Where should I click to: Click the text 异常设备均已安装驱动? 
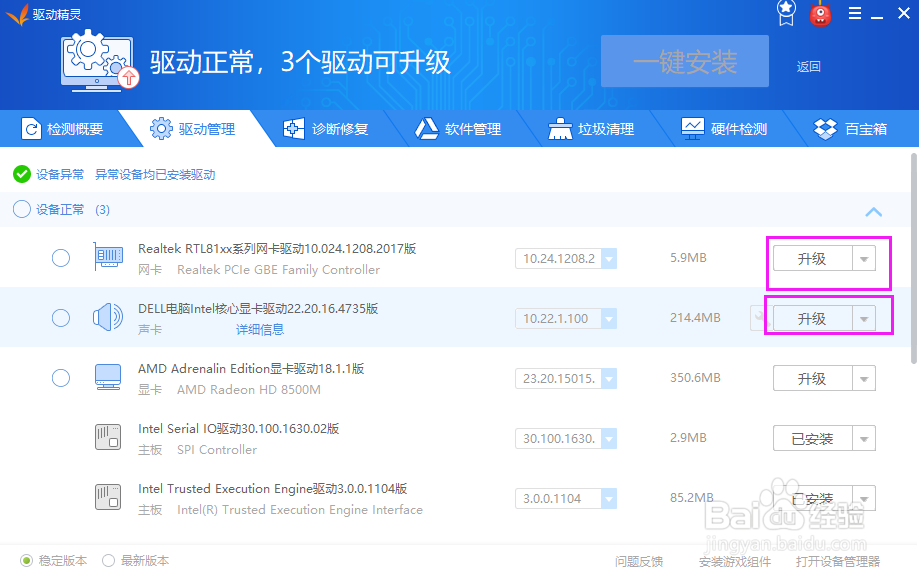pos(155,174)
